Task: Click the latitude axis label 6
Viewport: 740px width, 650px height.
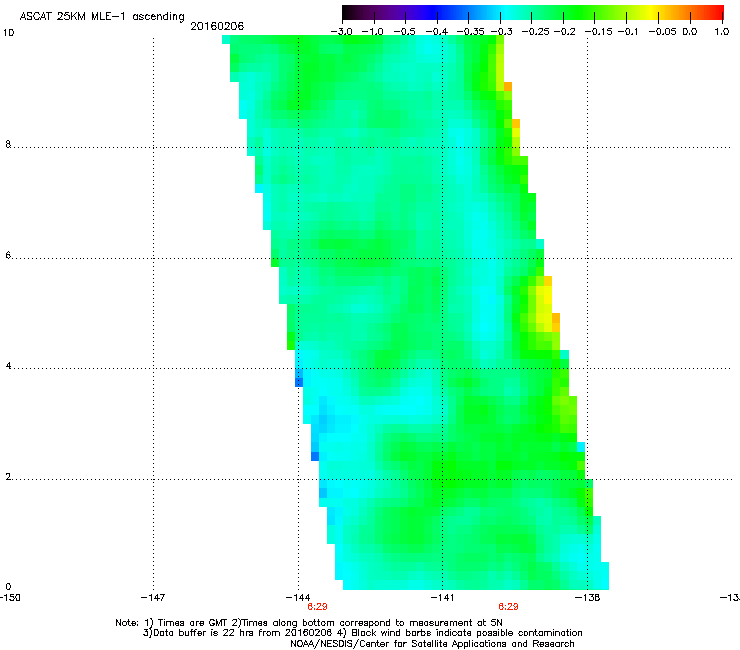Action: tap(8, 255)
